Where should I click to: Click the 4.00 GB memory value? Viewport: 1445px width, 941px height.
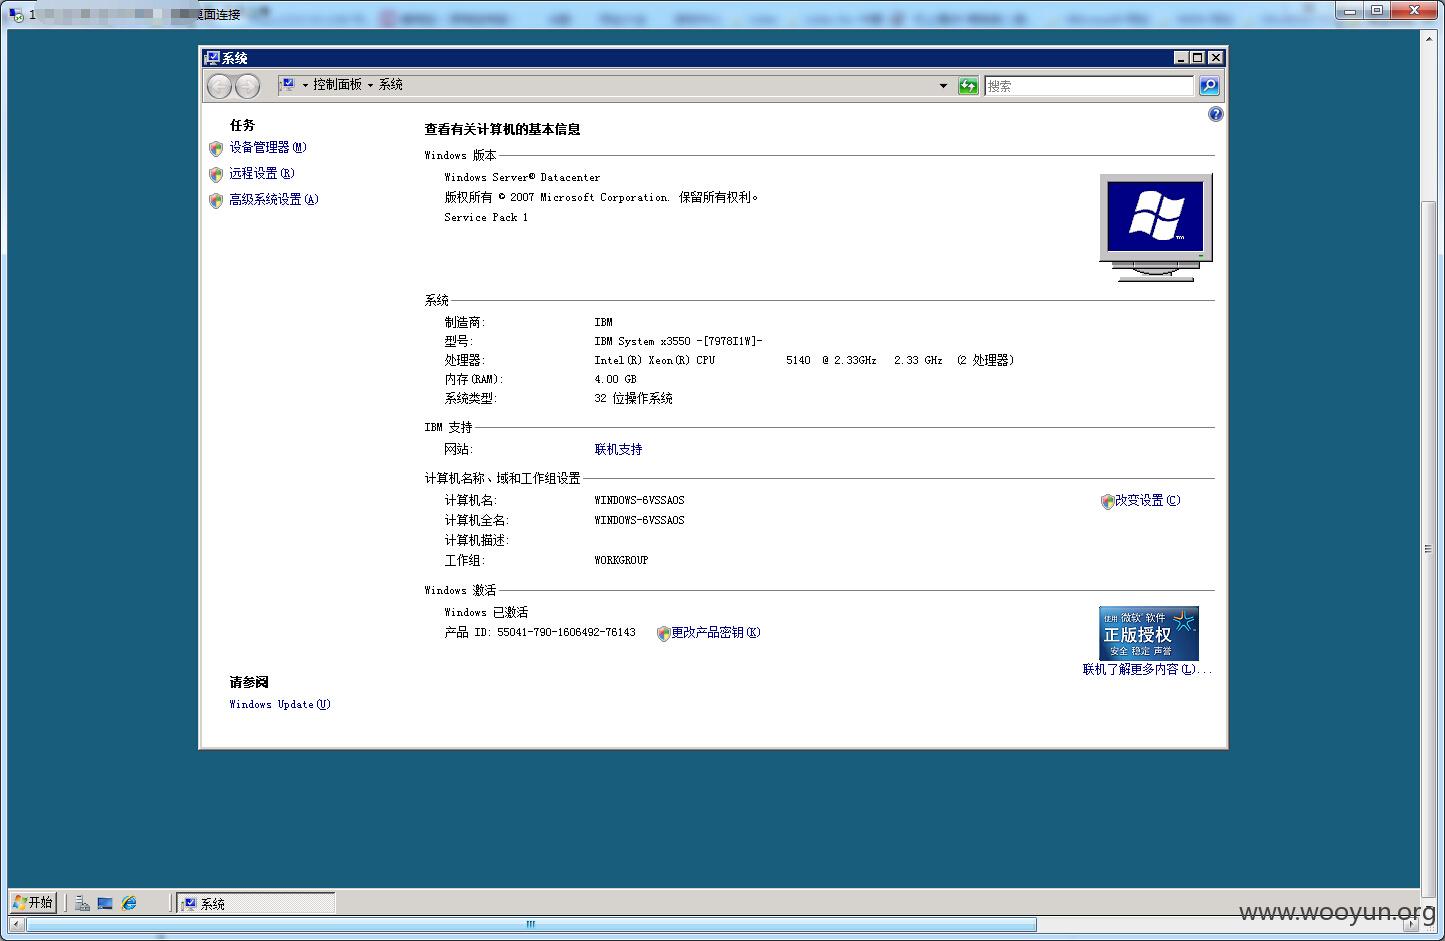(615, 380)
